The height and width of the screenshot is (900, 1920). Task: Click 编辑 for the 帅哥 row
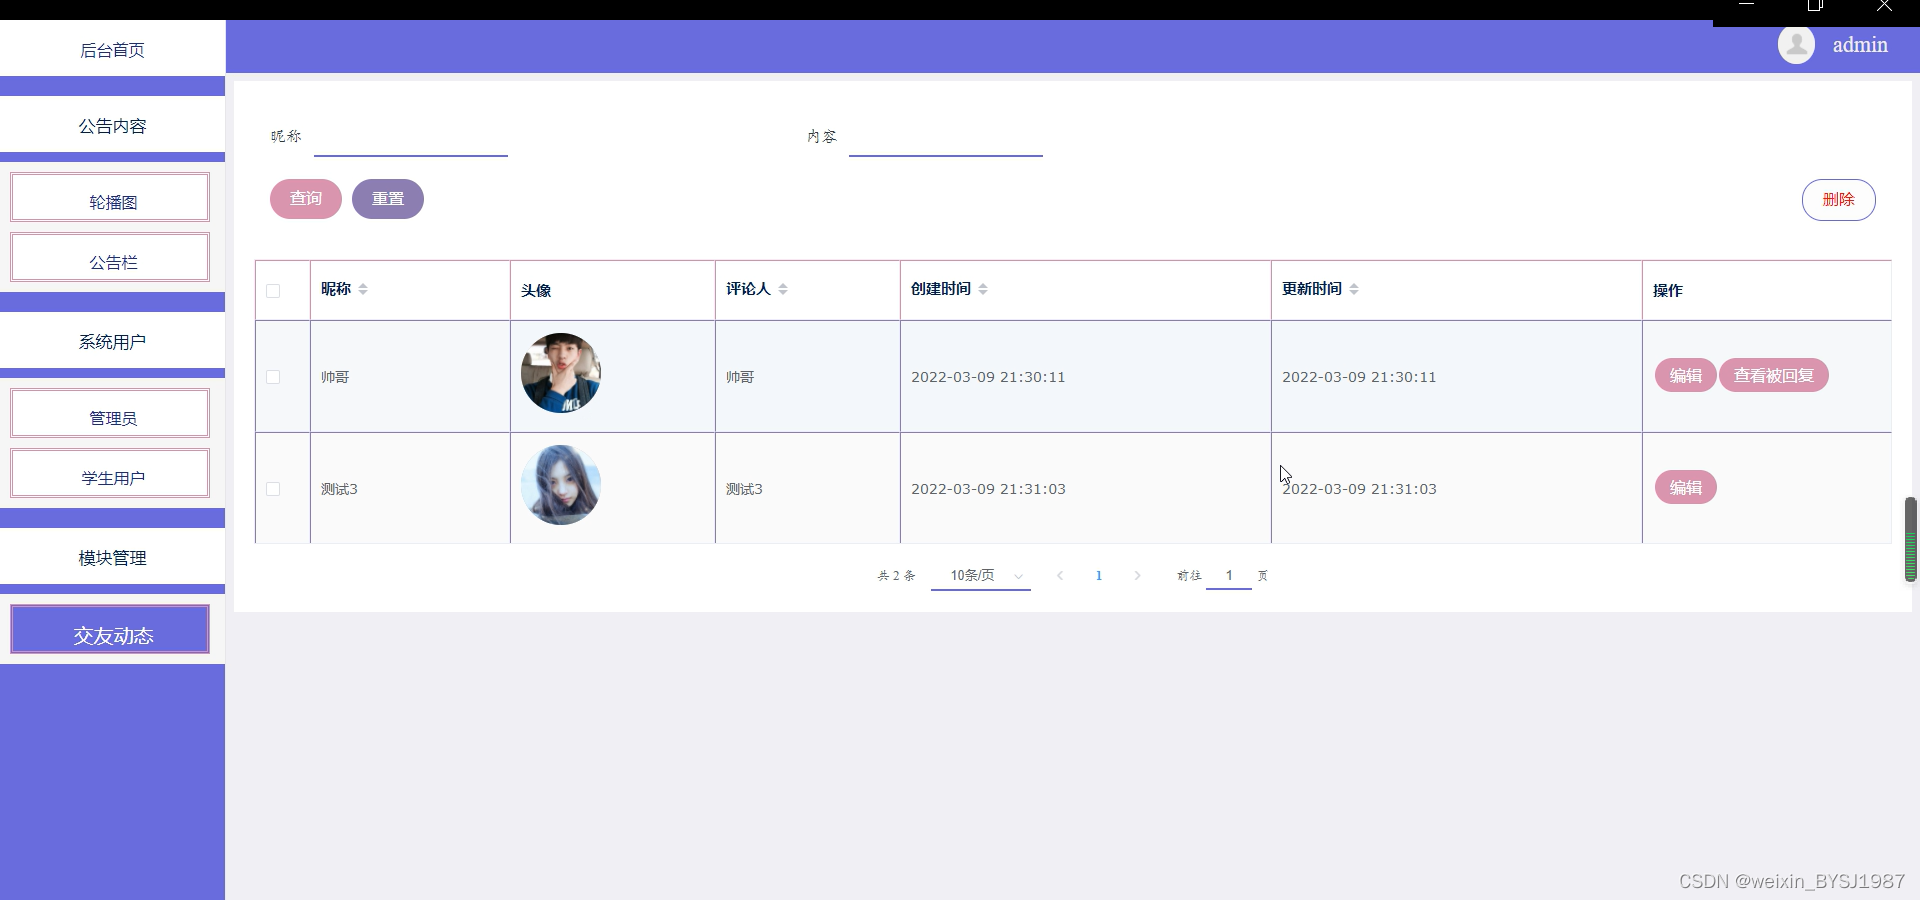click(1686, 375)
